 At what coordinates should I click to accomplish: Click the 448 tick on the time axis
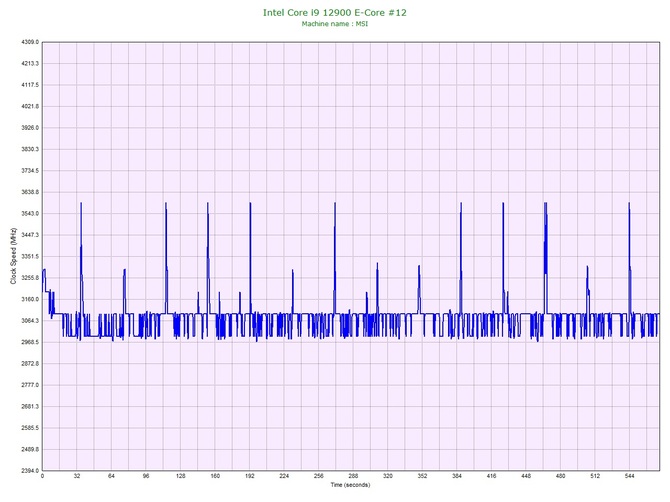[x=526, y=477]
